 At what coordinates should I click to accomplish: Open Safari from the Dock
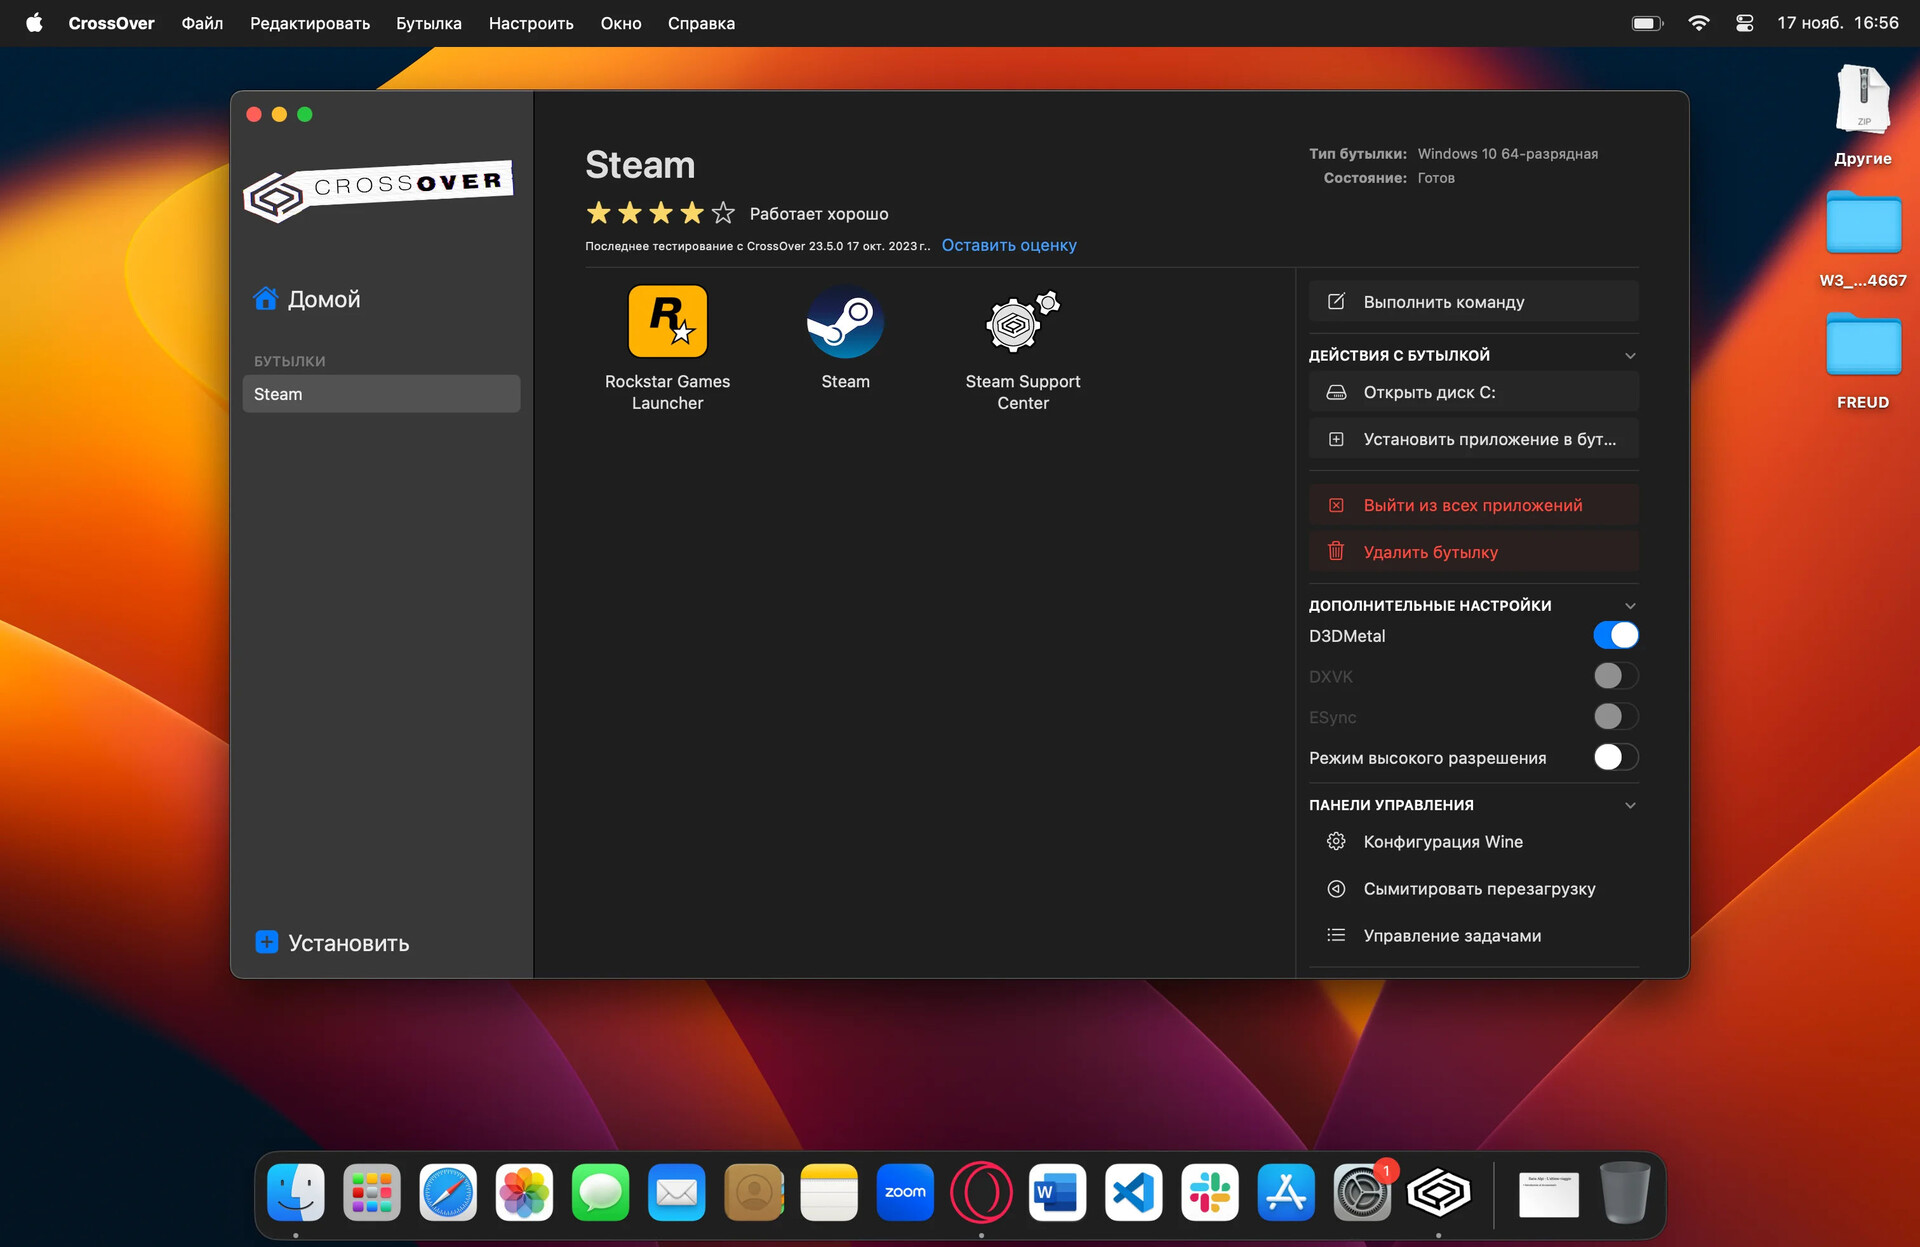(448, 1192)
